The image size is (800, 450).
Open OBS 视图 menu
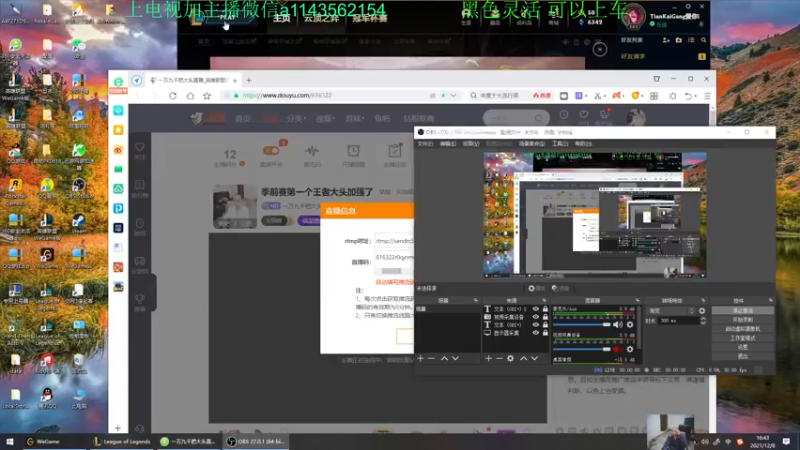[471, 144]
